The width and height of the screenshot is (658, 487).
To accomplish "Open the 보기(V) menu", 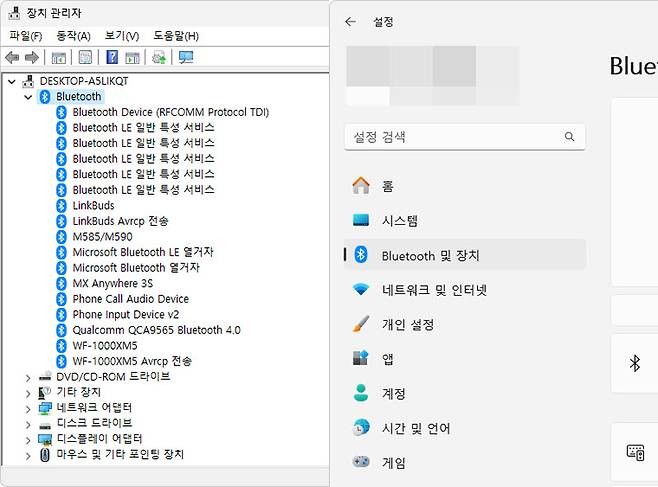I will click(x=122, y=36).
